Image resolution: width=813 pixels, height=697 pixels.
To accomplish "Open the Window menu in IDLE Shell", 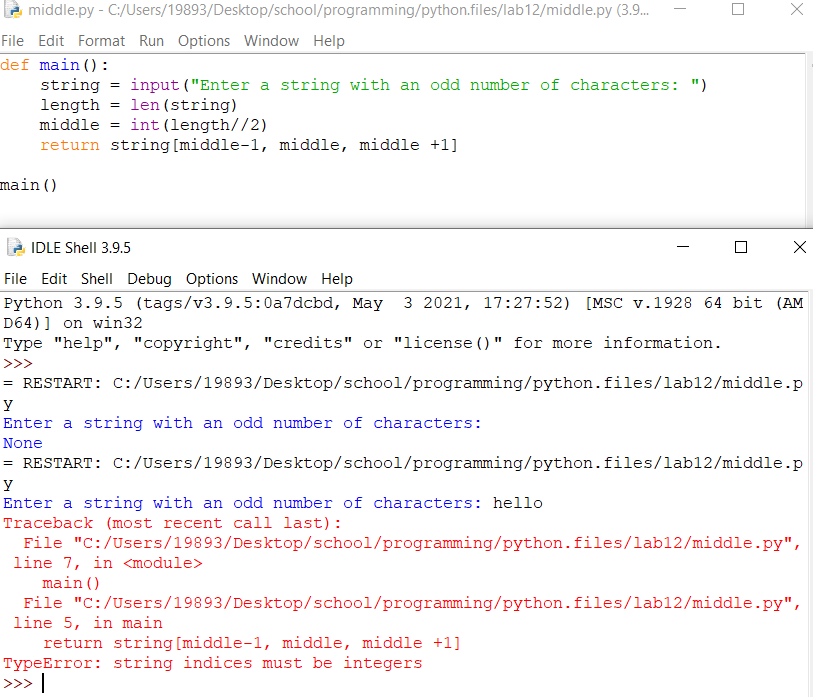I will point(279,279).
